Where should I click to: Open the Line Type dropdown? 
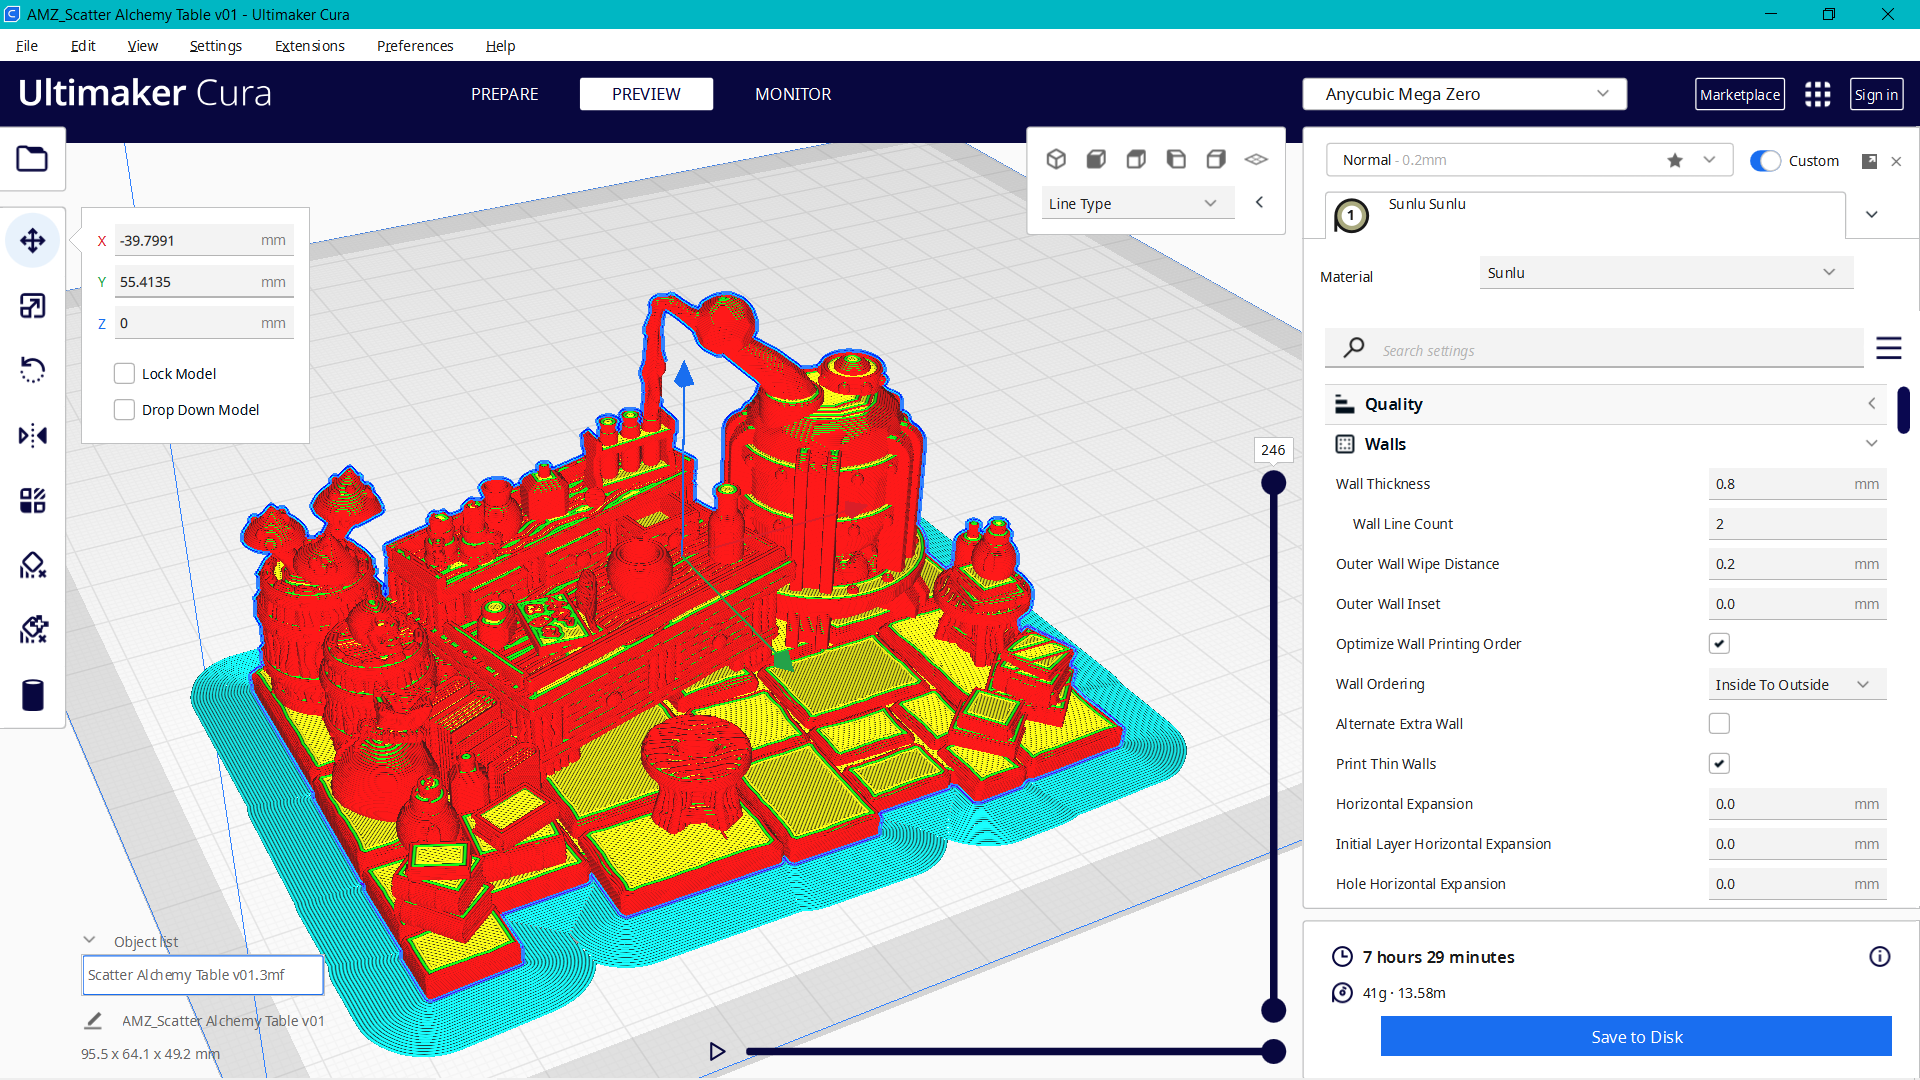[x=1137, y=202]
